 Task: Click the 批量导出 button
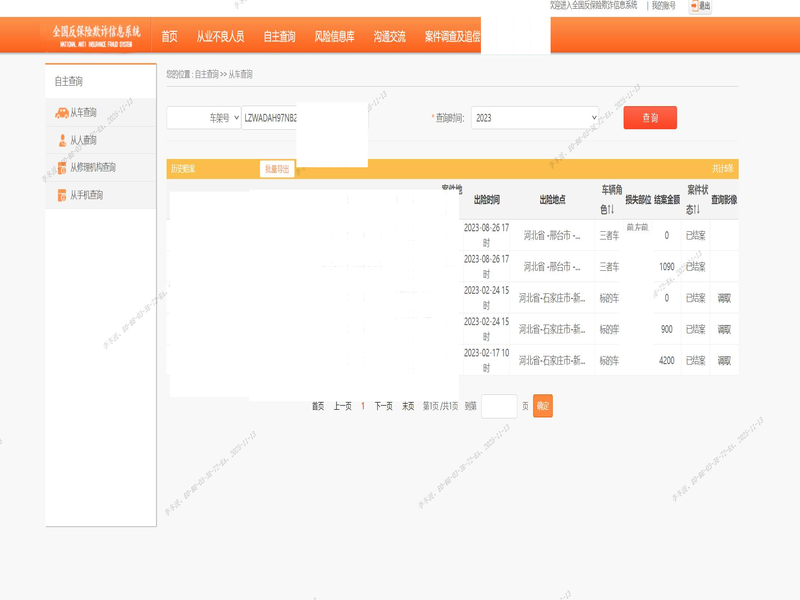tap(277, 169)
